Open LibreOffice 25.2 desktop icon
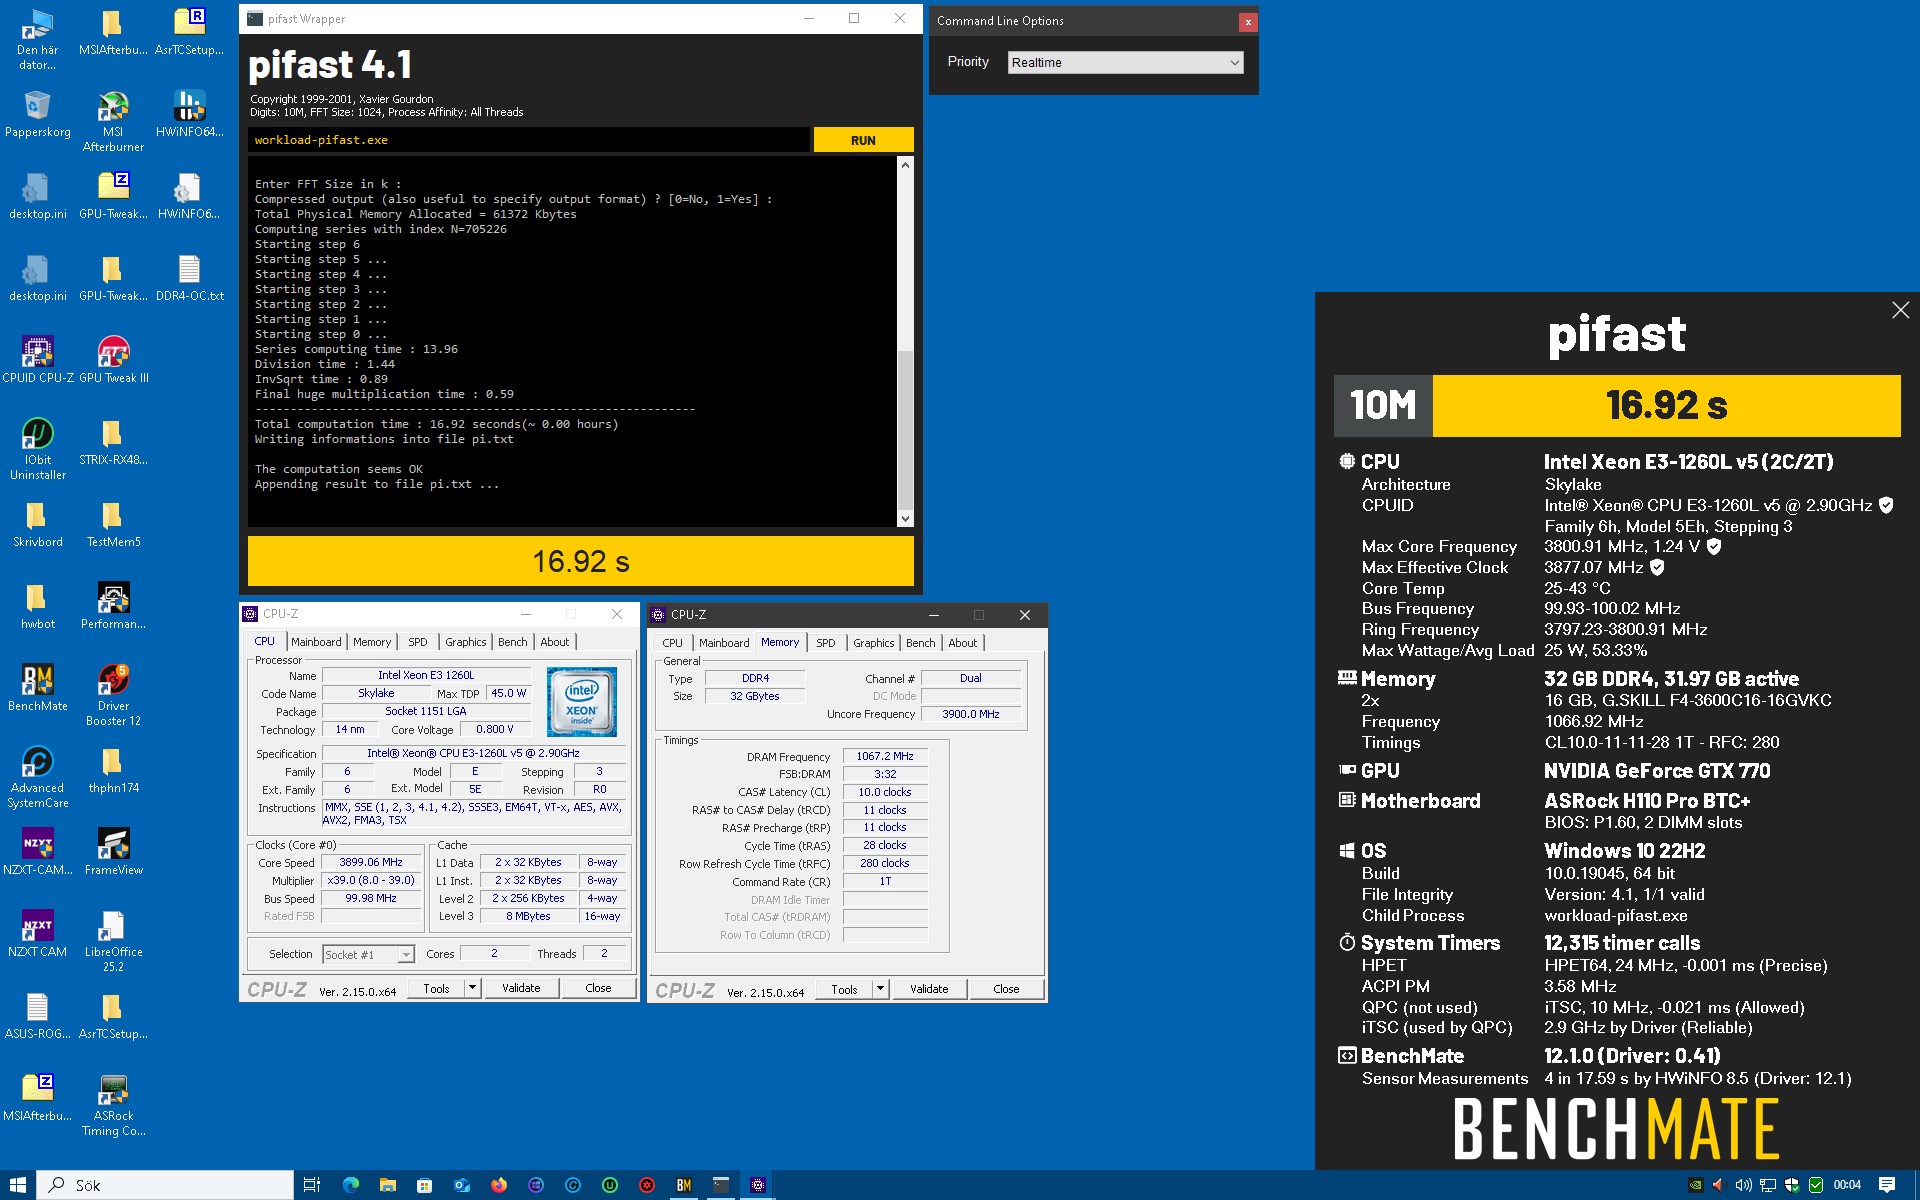 coord(113,942)
